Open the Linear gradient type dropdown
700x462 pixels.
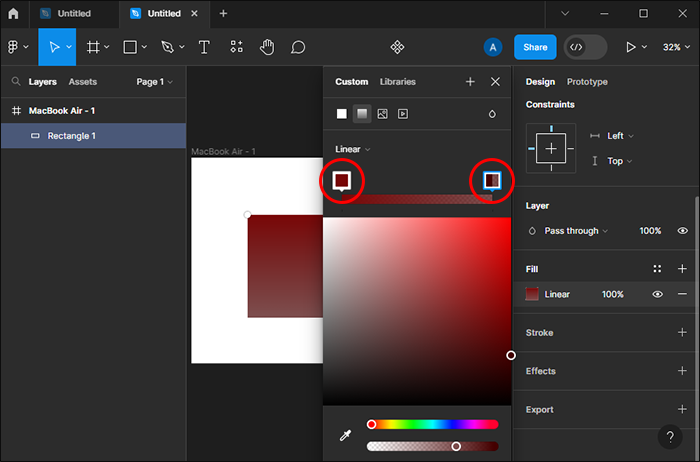[353, 149]
